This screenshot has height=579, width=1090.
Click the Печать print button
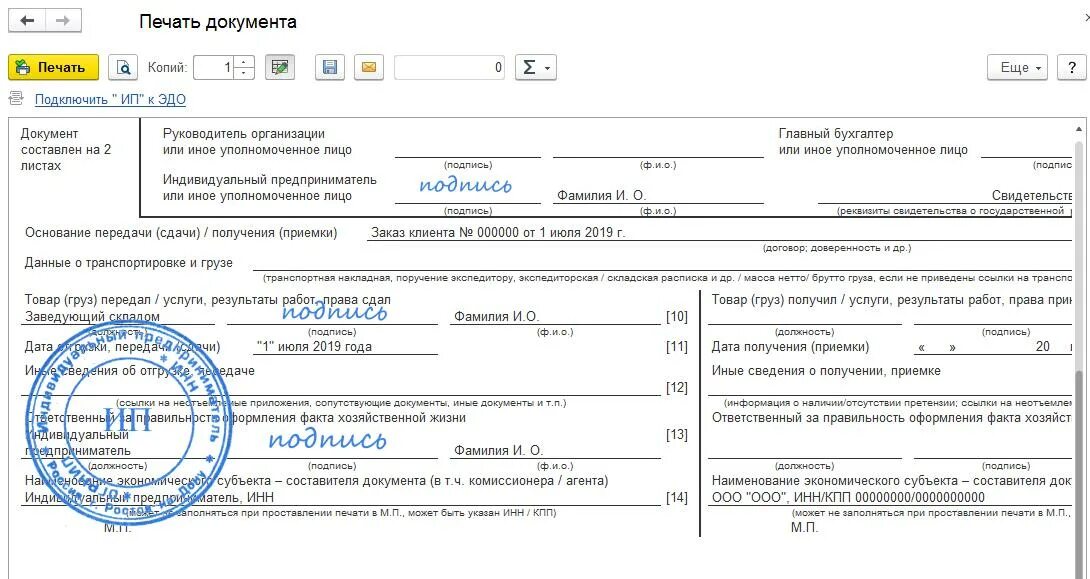coord(54,67)
